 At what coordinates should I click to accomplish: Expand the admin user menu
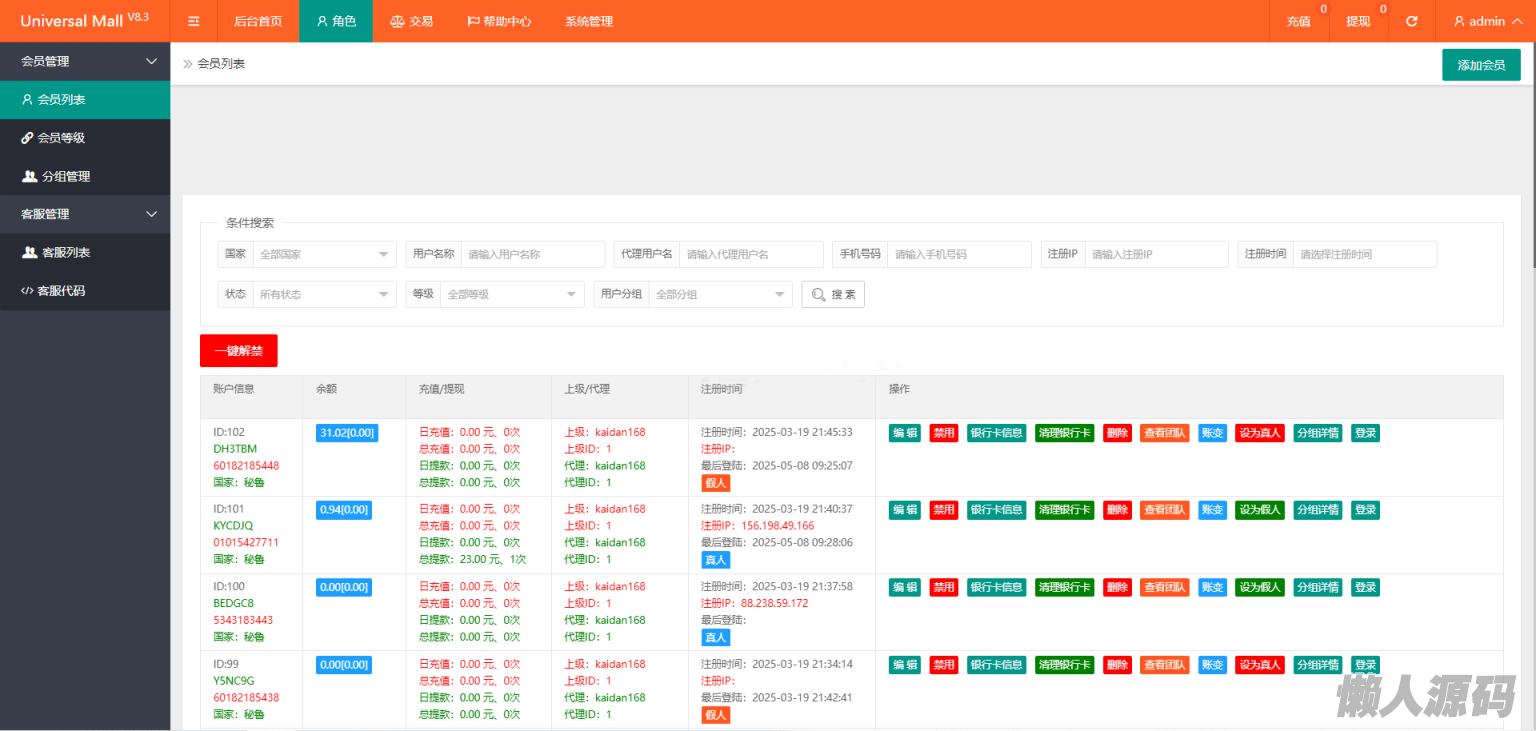coord(1487,21)
